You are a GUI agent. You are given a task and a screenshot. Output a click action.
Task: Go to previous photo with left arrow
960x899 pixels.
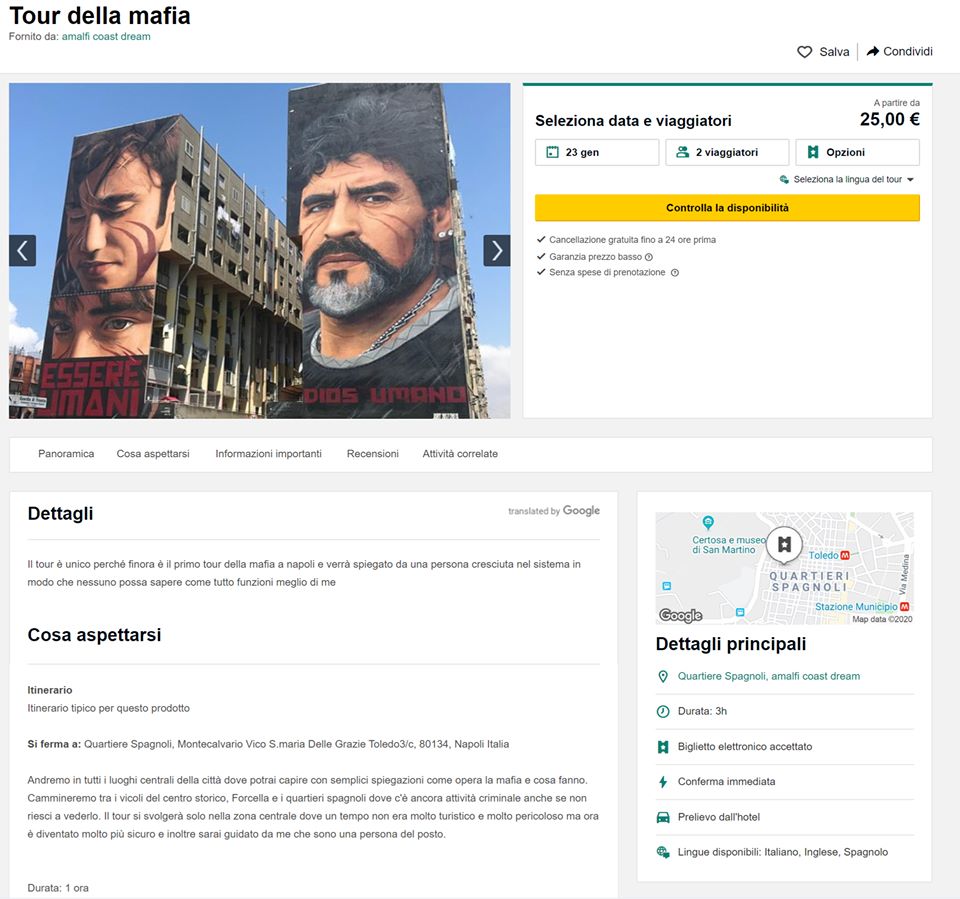tap(23, 251)
